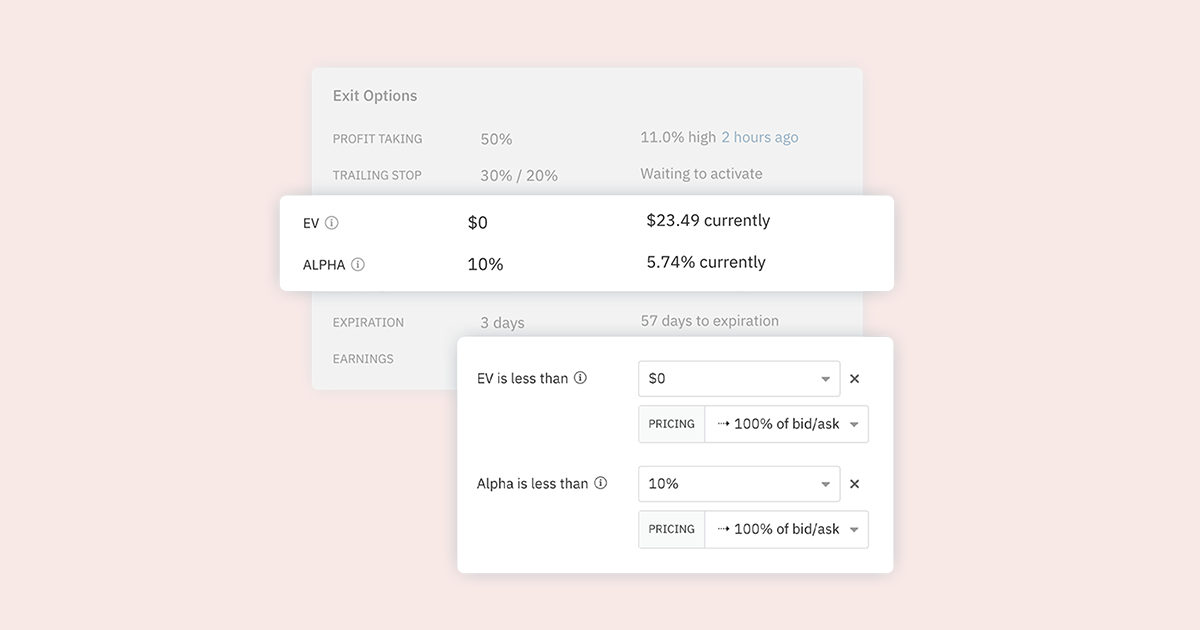The width and height of the screenshot is (1200, 630).
Task: Select the PRICING badge under the Alpha rule
Action: pos(671,529)
